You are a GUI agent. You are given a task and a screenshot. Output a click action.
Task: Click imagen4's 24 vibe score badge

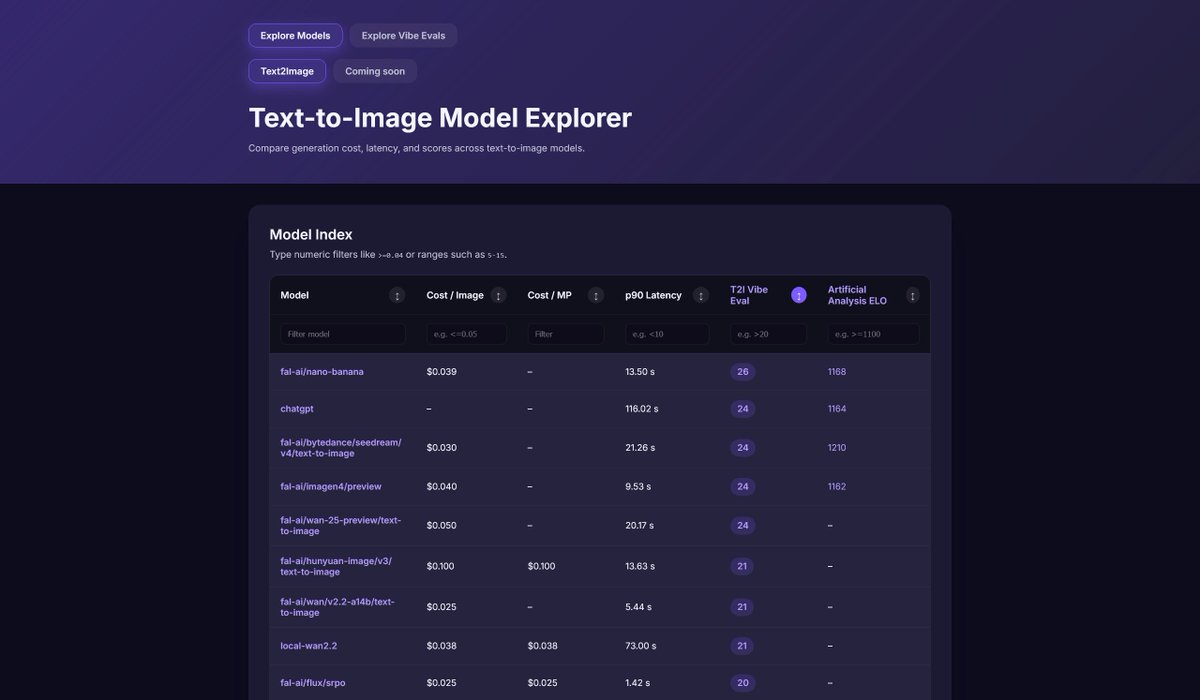coord(742,487)
